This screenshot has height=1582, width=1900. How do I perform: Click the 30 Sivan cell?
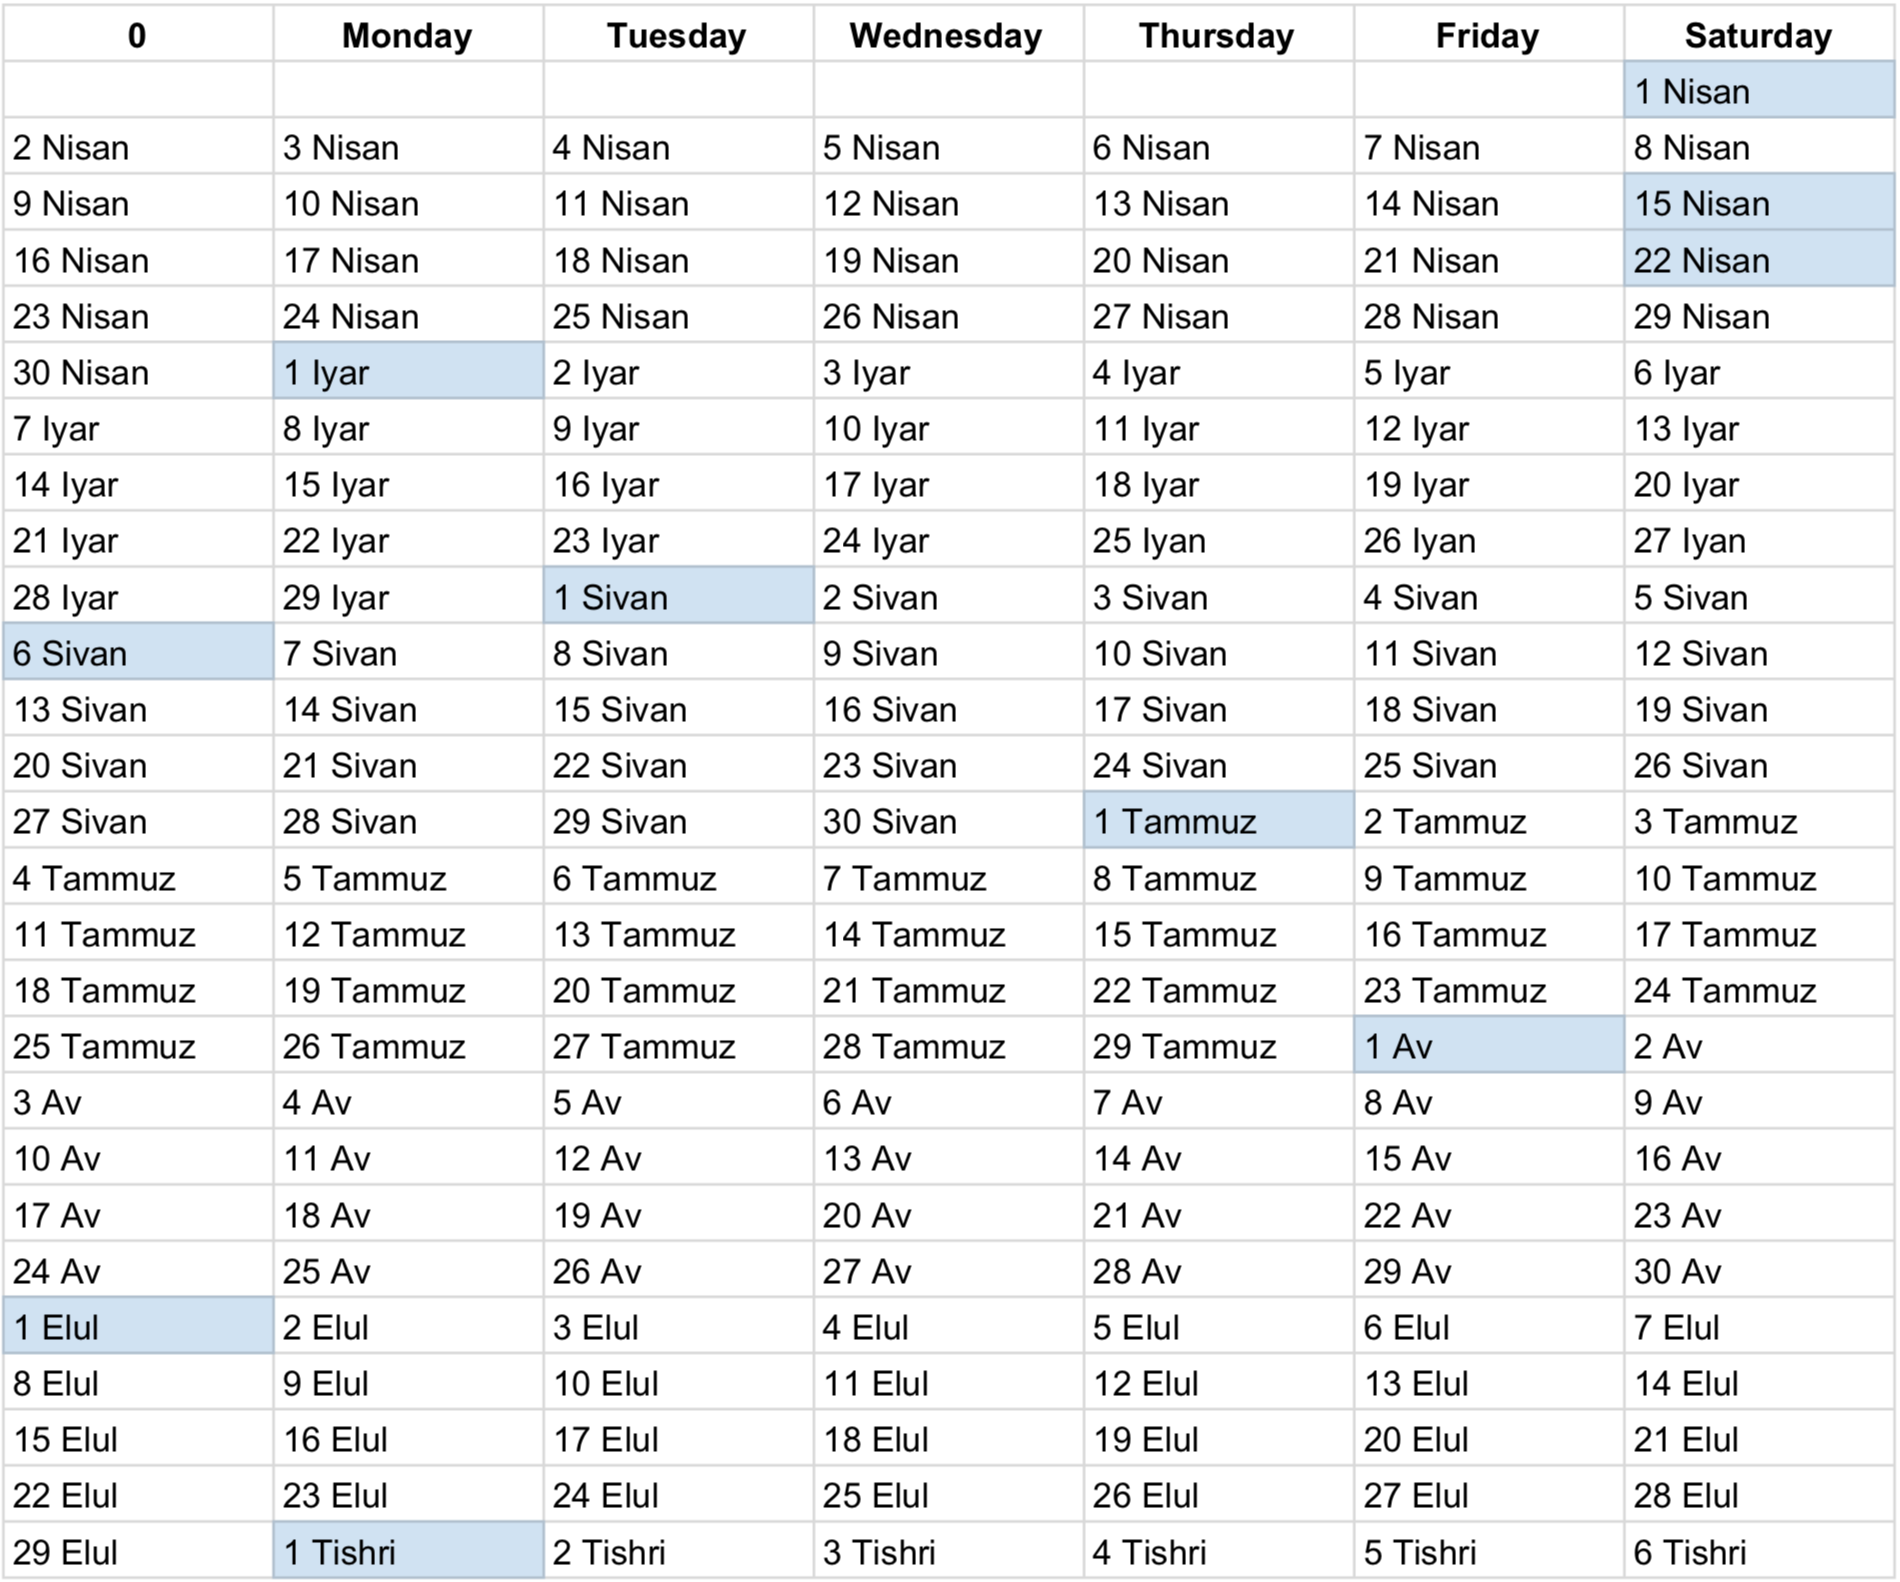click(948, 821)
